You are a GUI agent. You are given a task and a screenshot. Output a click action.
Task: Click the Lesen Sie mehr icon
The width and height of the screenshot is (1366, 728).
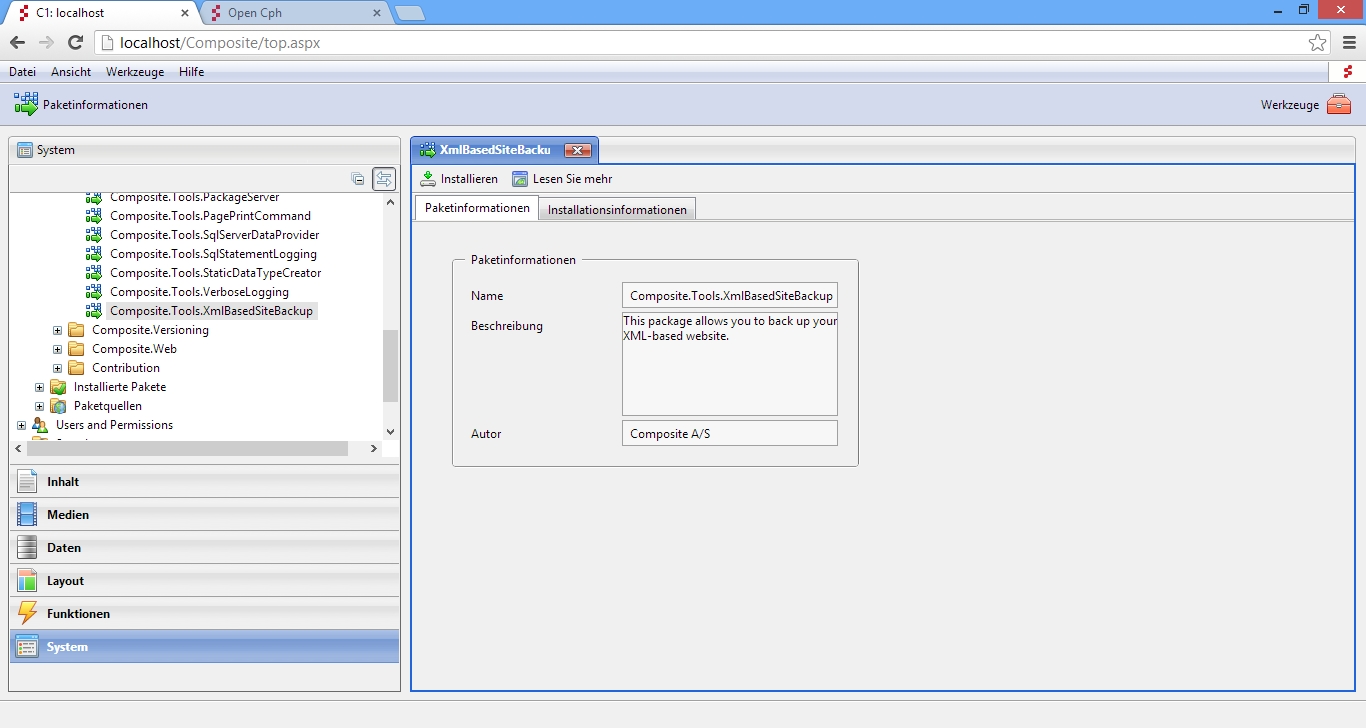(x=520, y=179)
